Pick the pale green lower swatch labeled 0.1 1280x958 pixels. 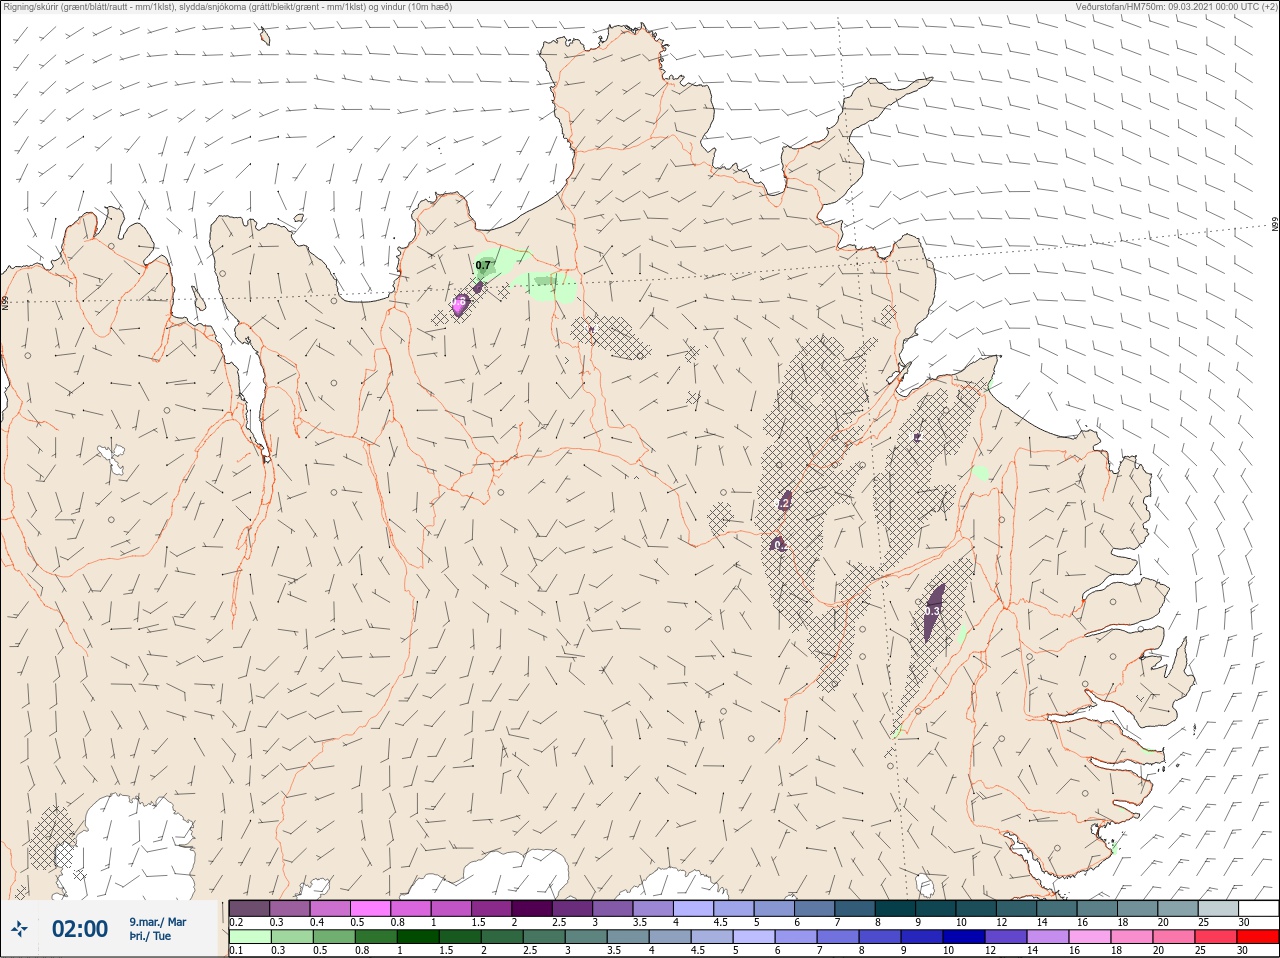[x=249, y=937]
